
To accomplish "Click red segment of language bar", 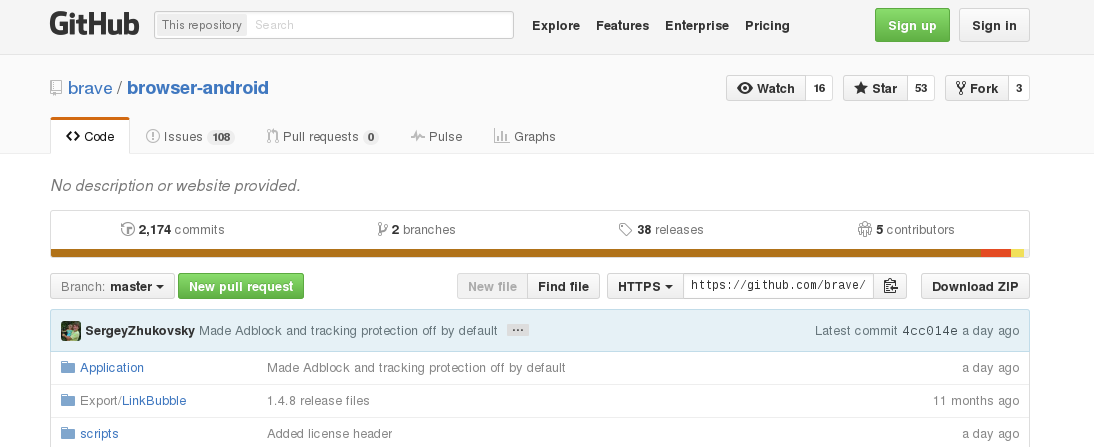I will point(996,253).
